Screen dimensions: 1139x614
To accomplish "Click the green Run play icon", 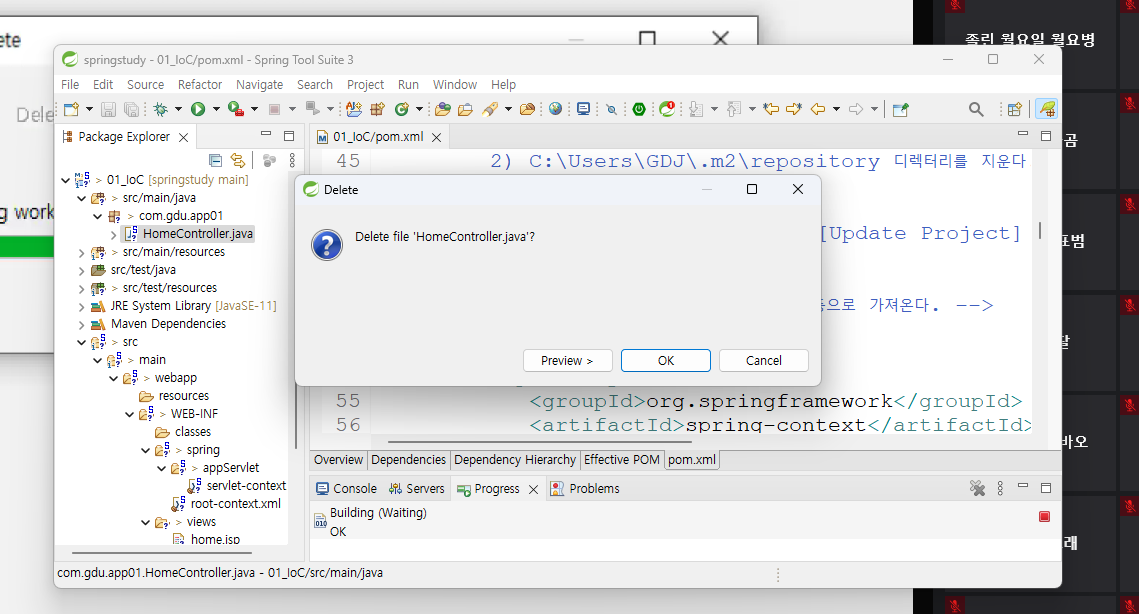I will [198, 109].
